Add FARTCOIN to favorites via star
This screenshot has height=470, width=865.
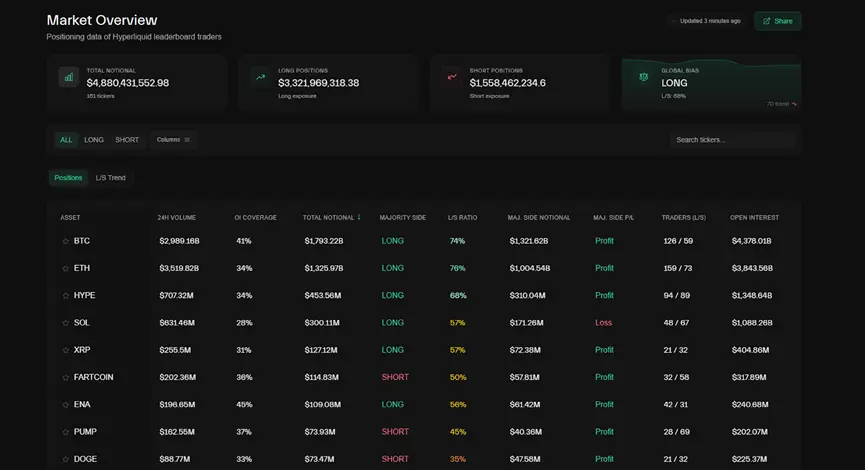click(66, 377)
